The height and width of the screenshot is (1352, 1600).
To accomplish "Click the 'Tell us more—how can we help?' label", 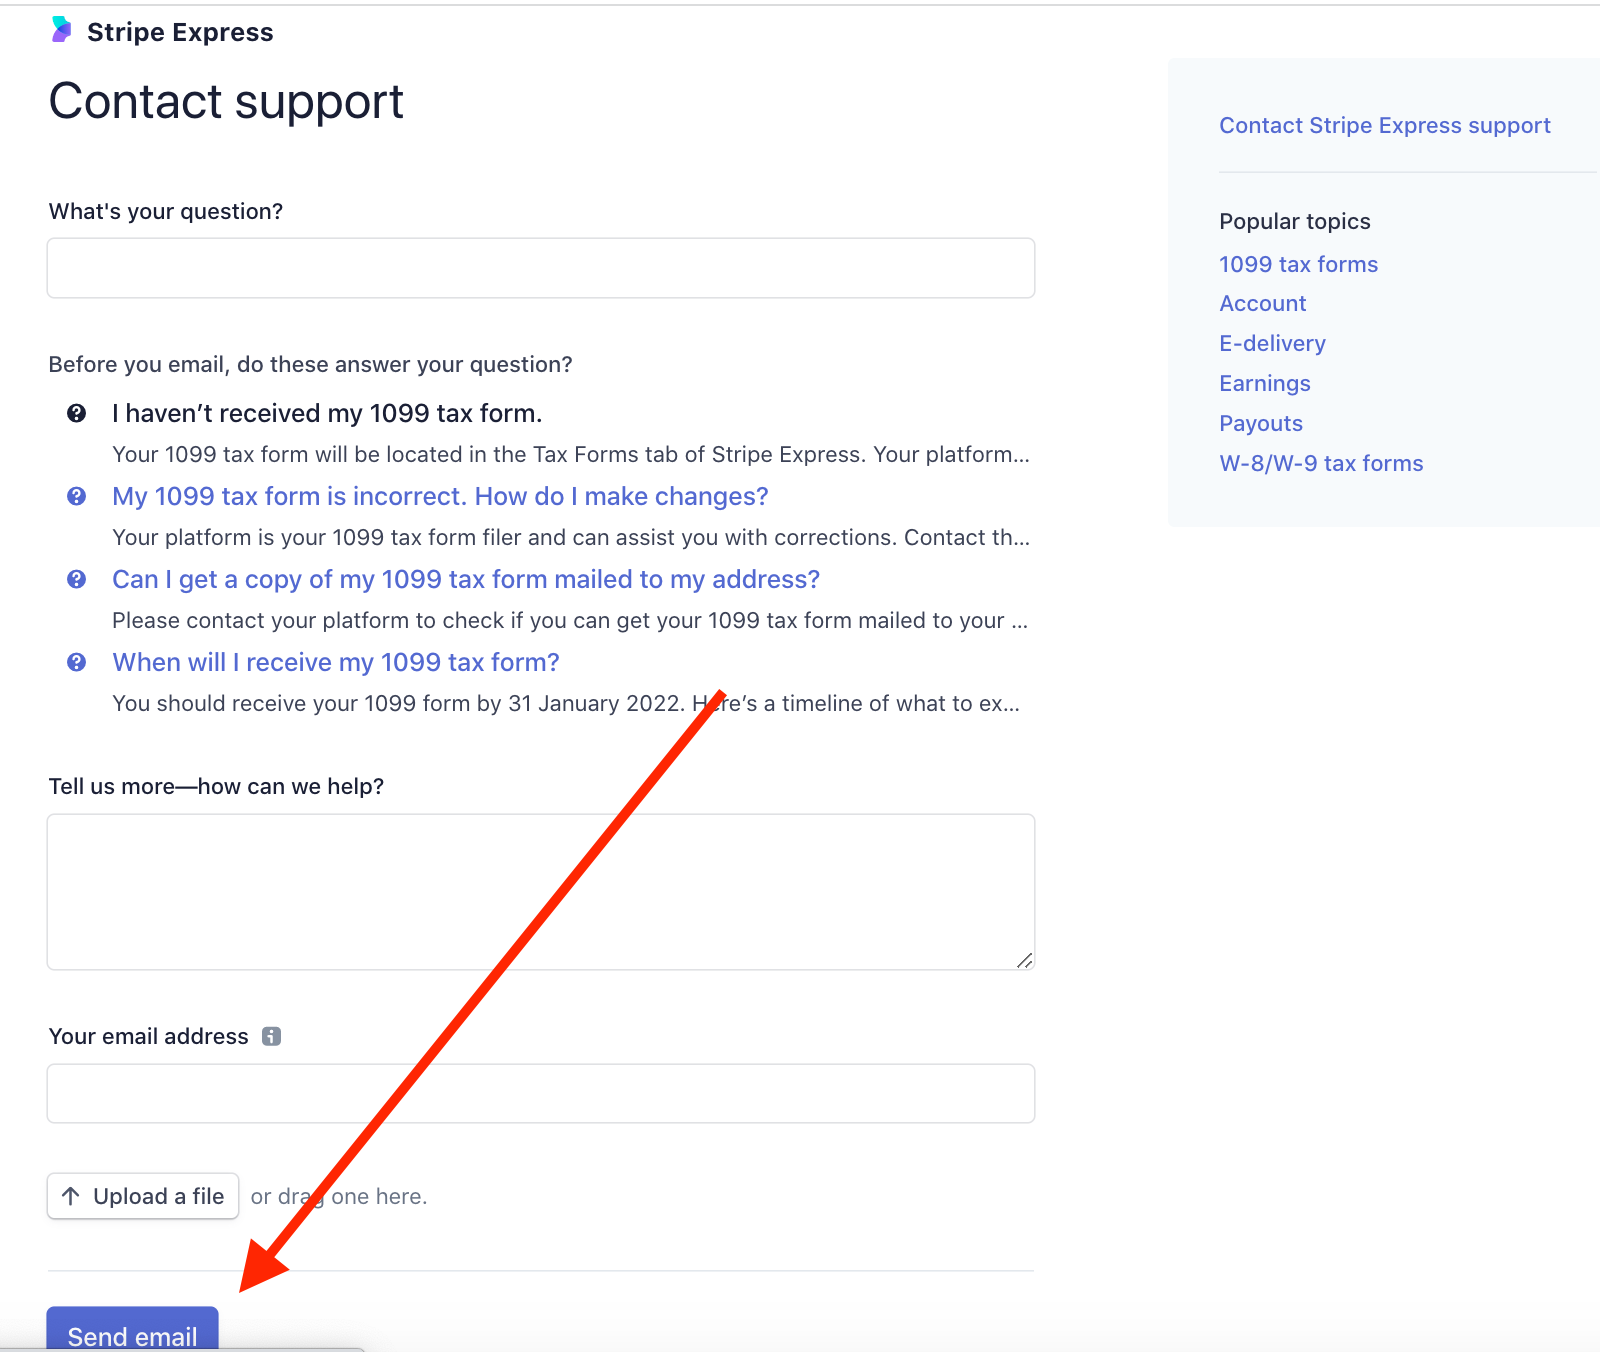I will 216,786.
